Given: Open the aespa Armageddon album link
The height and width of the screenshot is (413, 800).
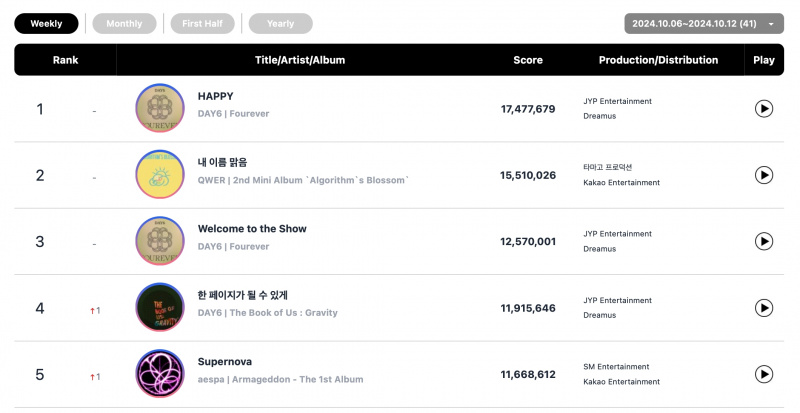Looking at the screenshot, I should click(x=280, y=379).
